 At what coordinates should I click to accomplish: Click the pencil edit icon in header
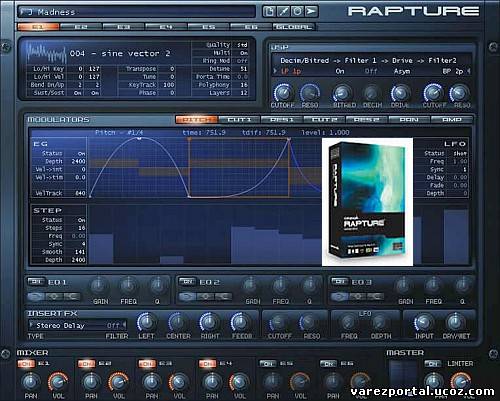[283, 11]
